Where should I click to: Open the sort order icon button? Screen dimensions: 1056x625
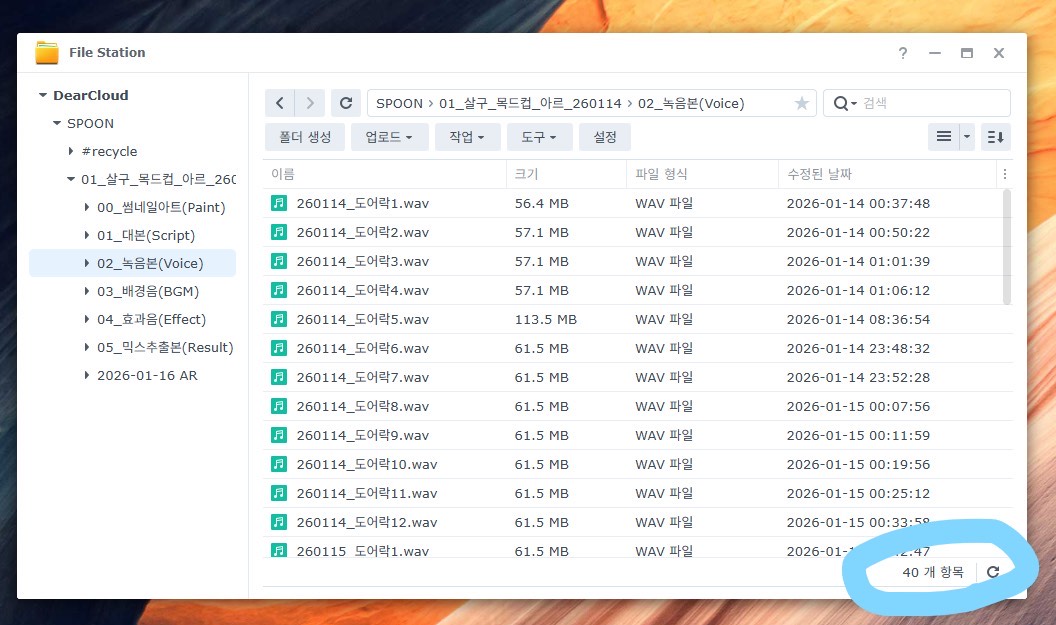995,137
